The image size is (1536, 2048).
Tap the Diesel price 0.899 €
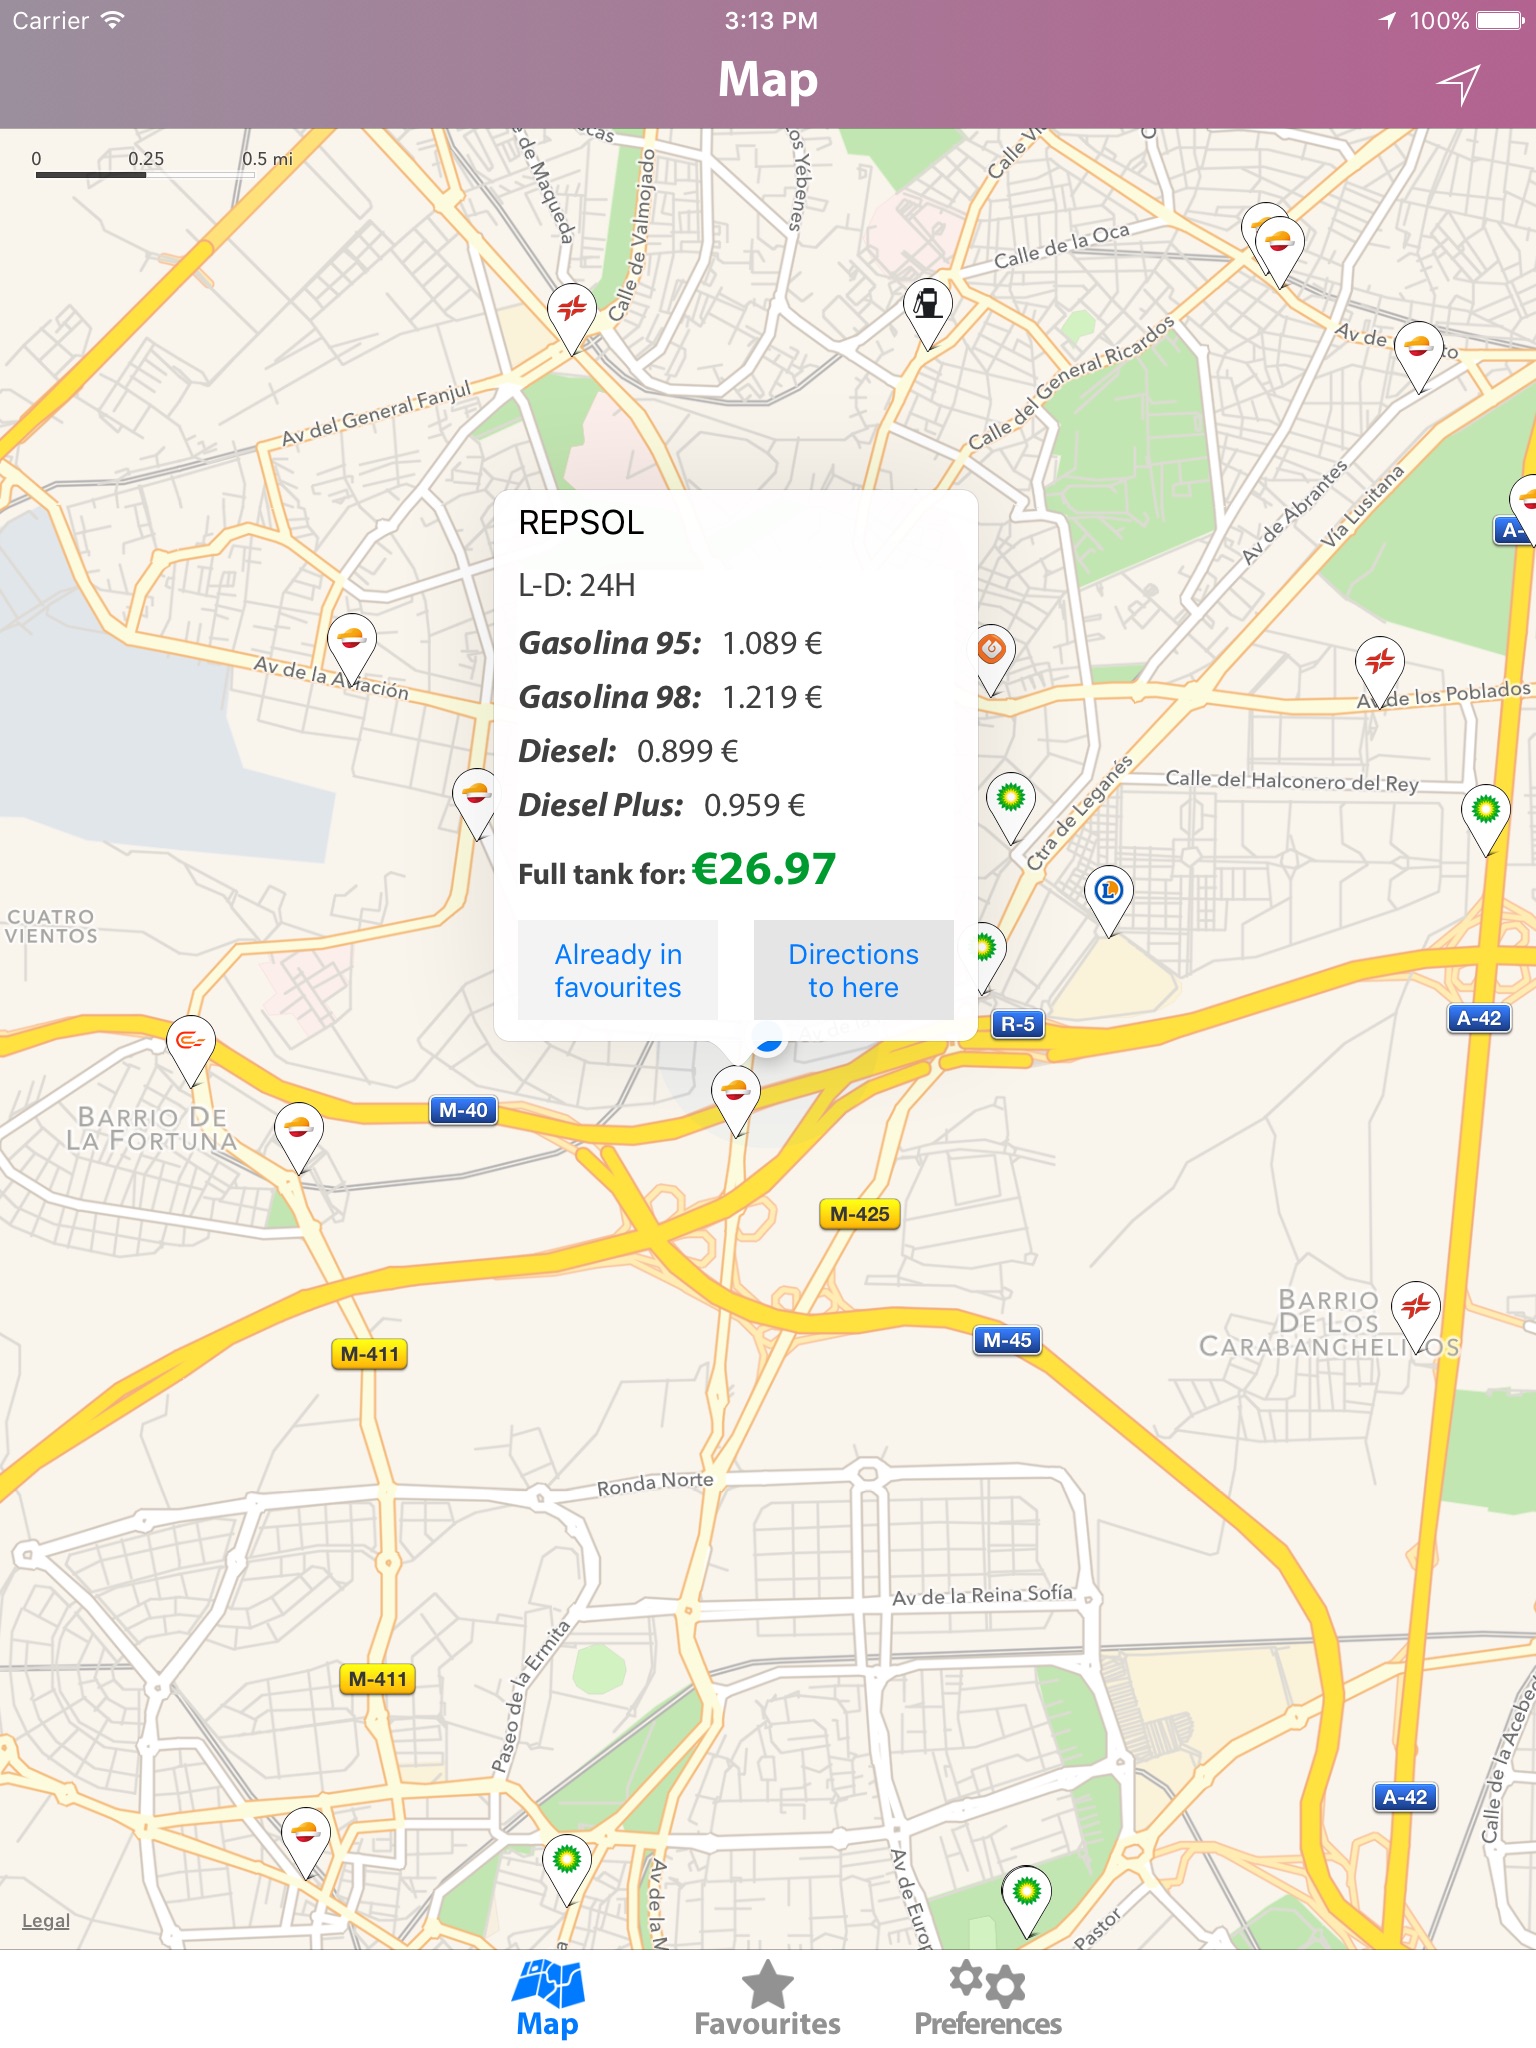tap(688, 751)
